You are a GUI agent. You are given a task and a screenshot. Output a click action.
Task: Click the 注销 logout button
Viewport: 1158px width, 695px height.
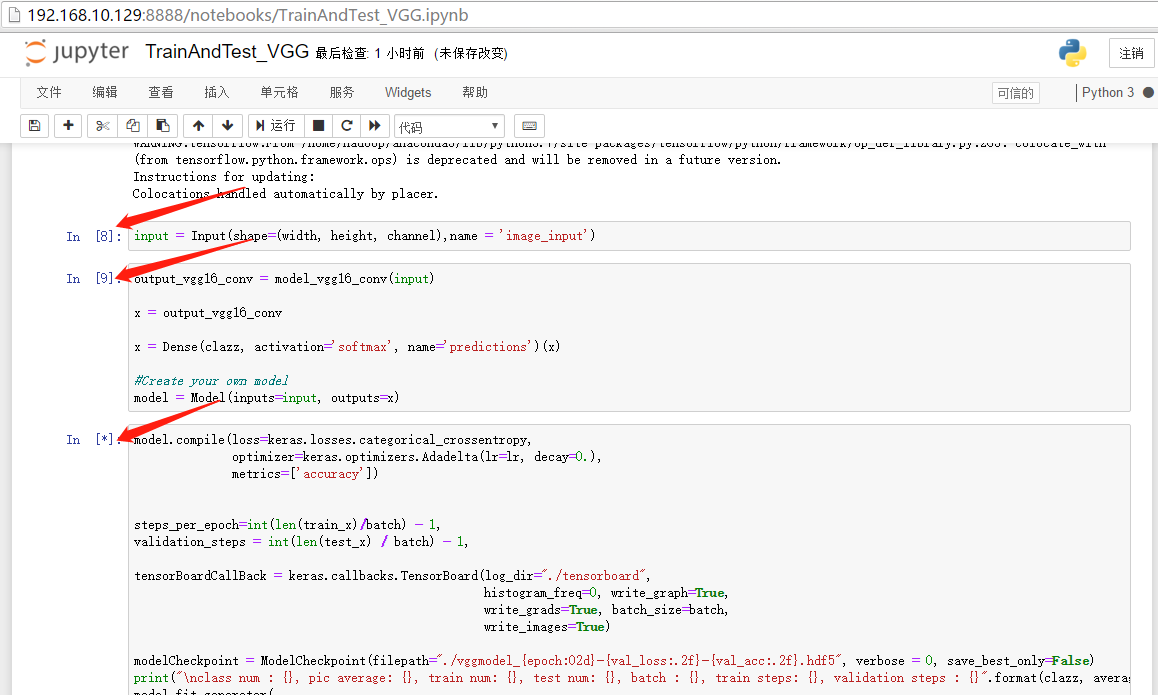1131,53
